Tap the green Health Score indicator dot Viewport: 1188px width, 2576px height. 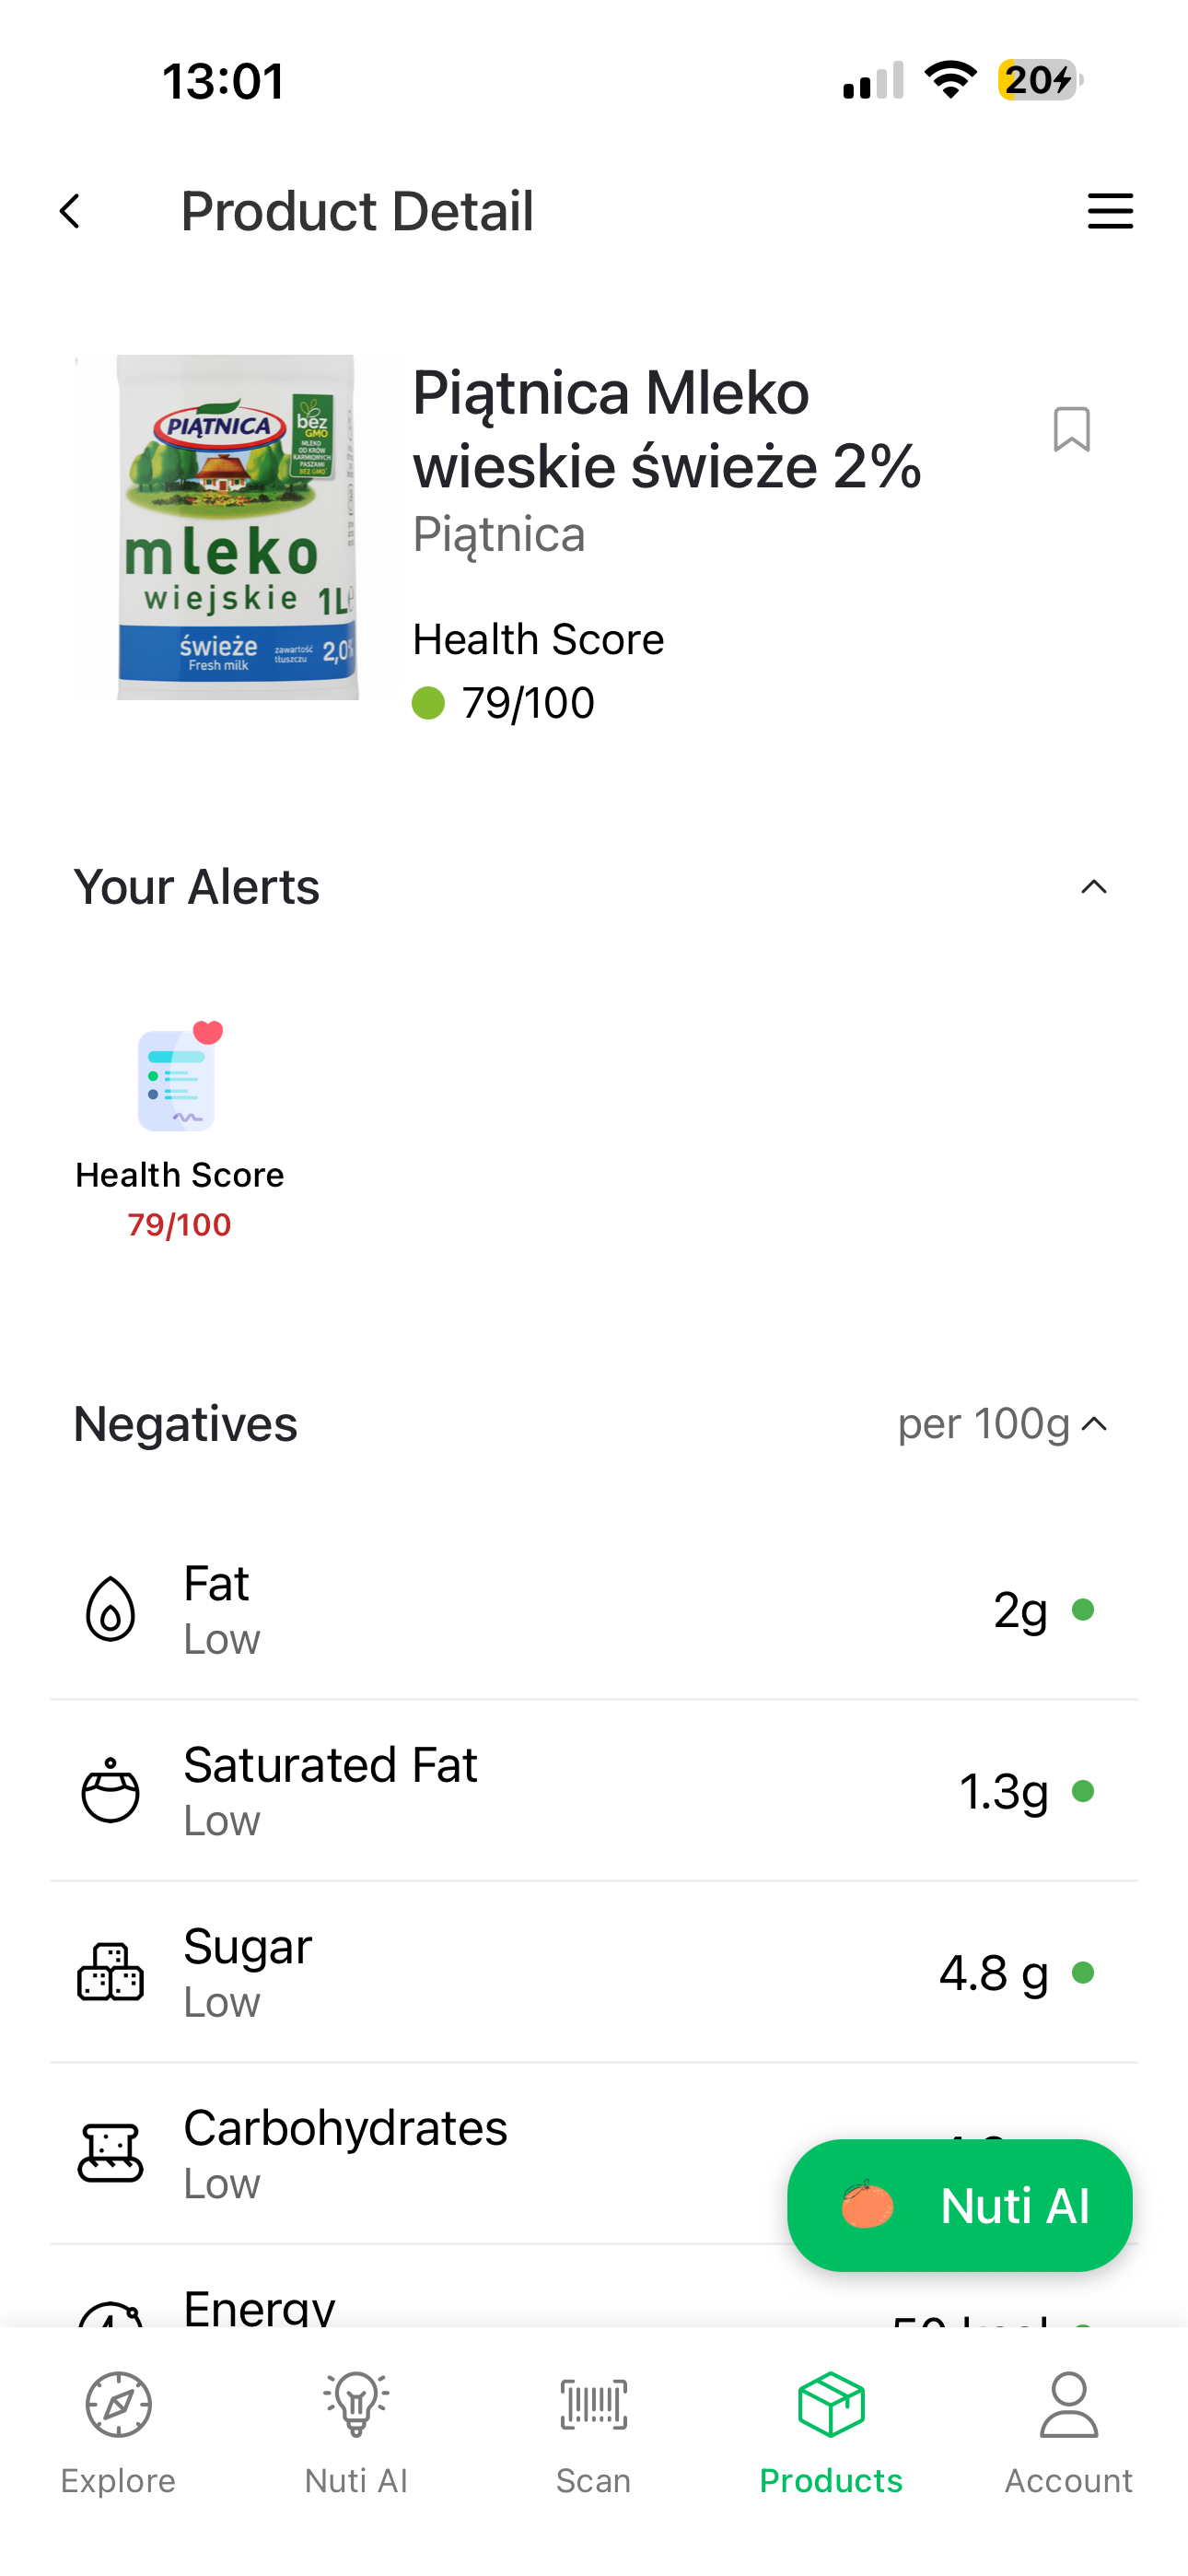pyautogui.click(x=428, y=703)
